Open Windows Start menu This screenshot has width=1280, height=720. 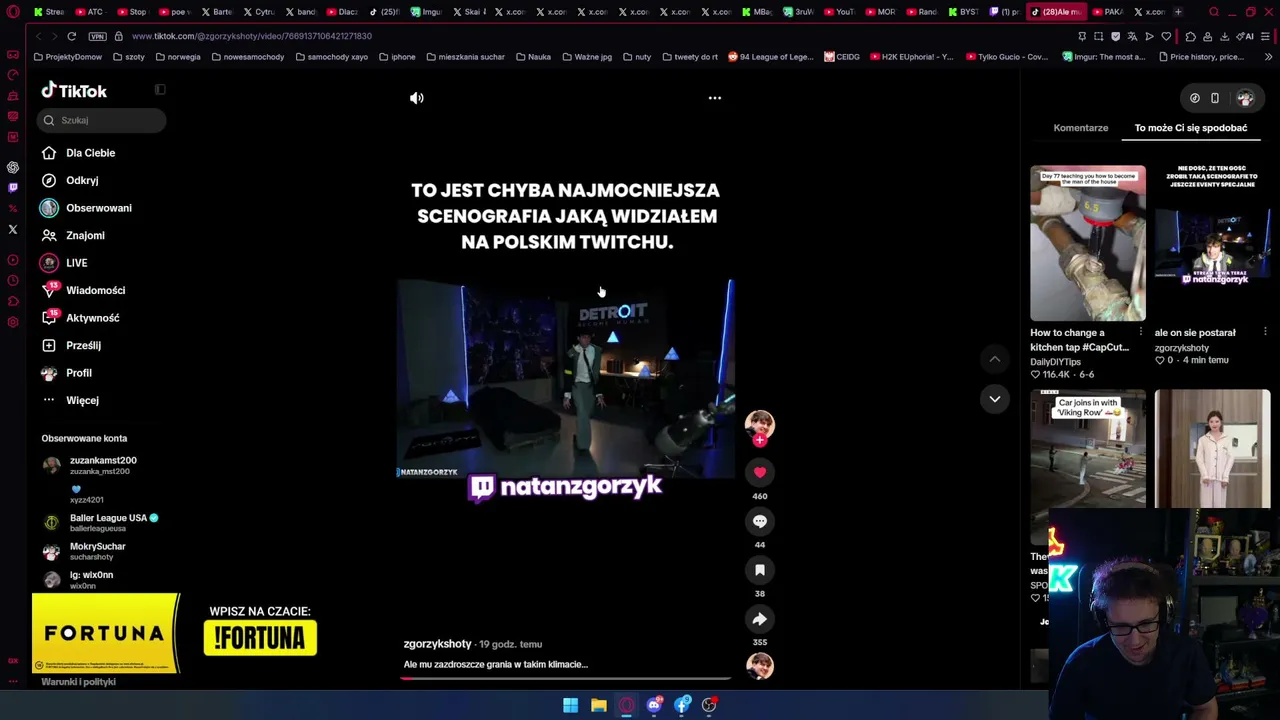point(570,705)
